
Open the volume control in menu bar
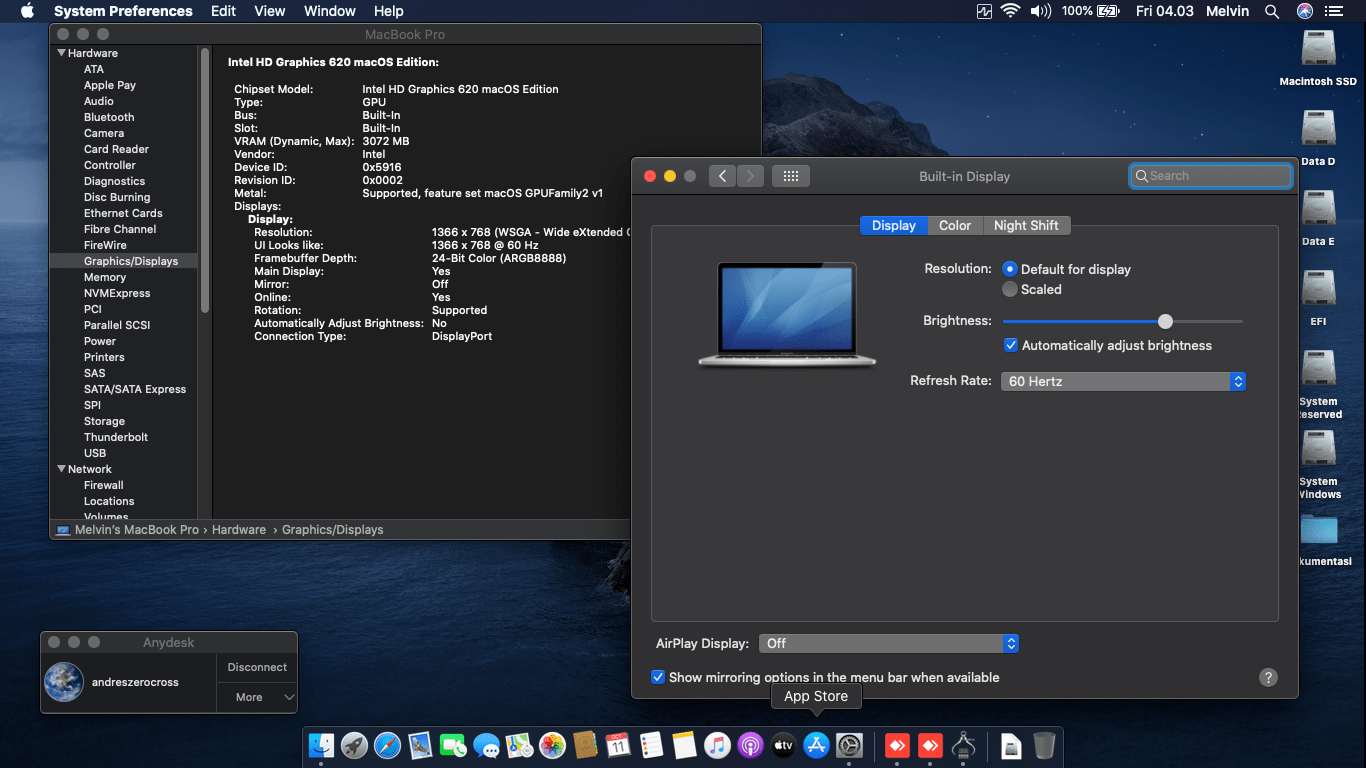pos(1041,11)
